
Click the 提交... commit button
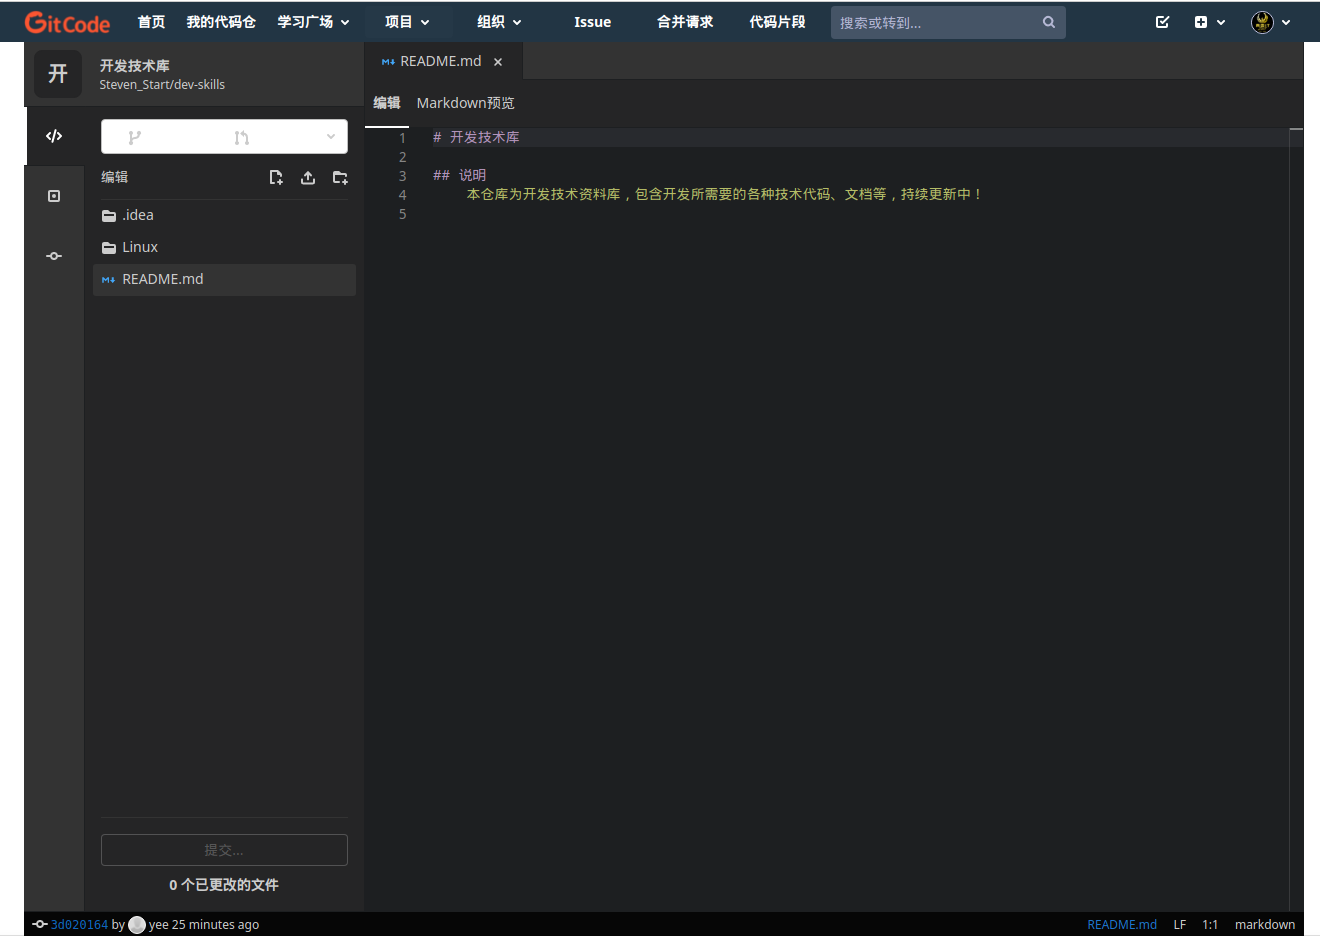[x=224, y=850]
